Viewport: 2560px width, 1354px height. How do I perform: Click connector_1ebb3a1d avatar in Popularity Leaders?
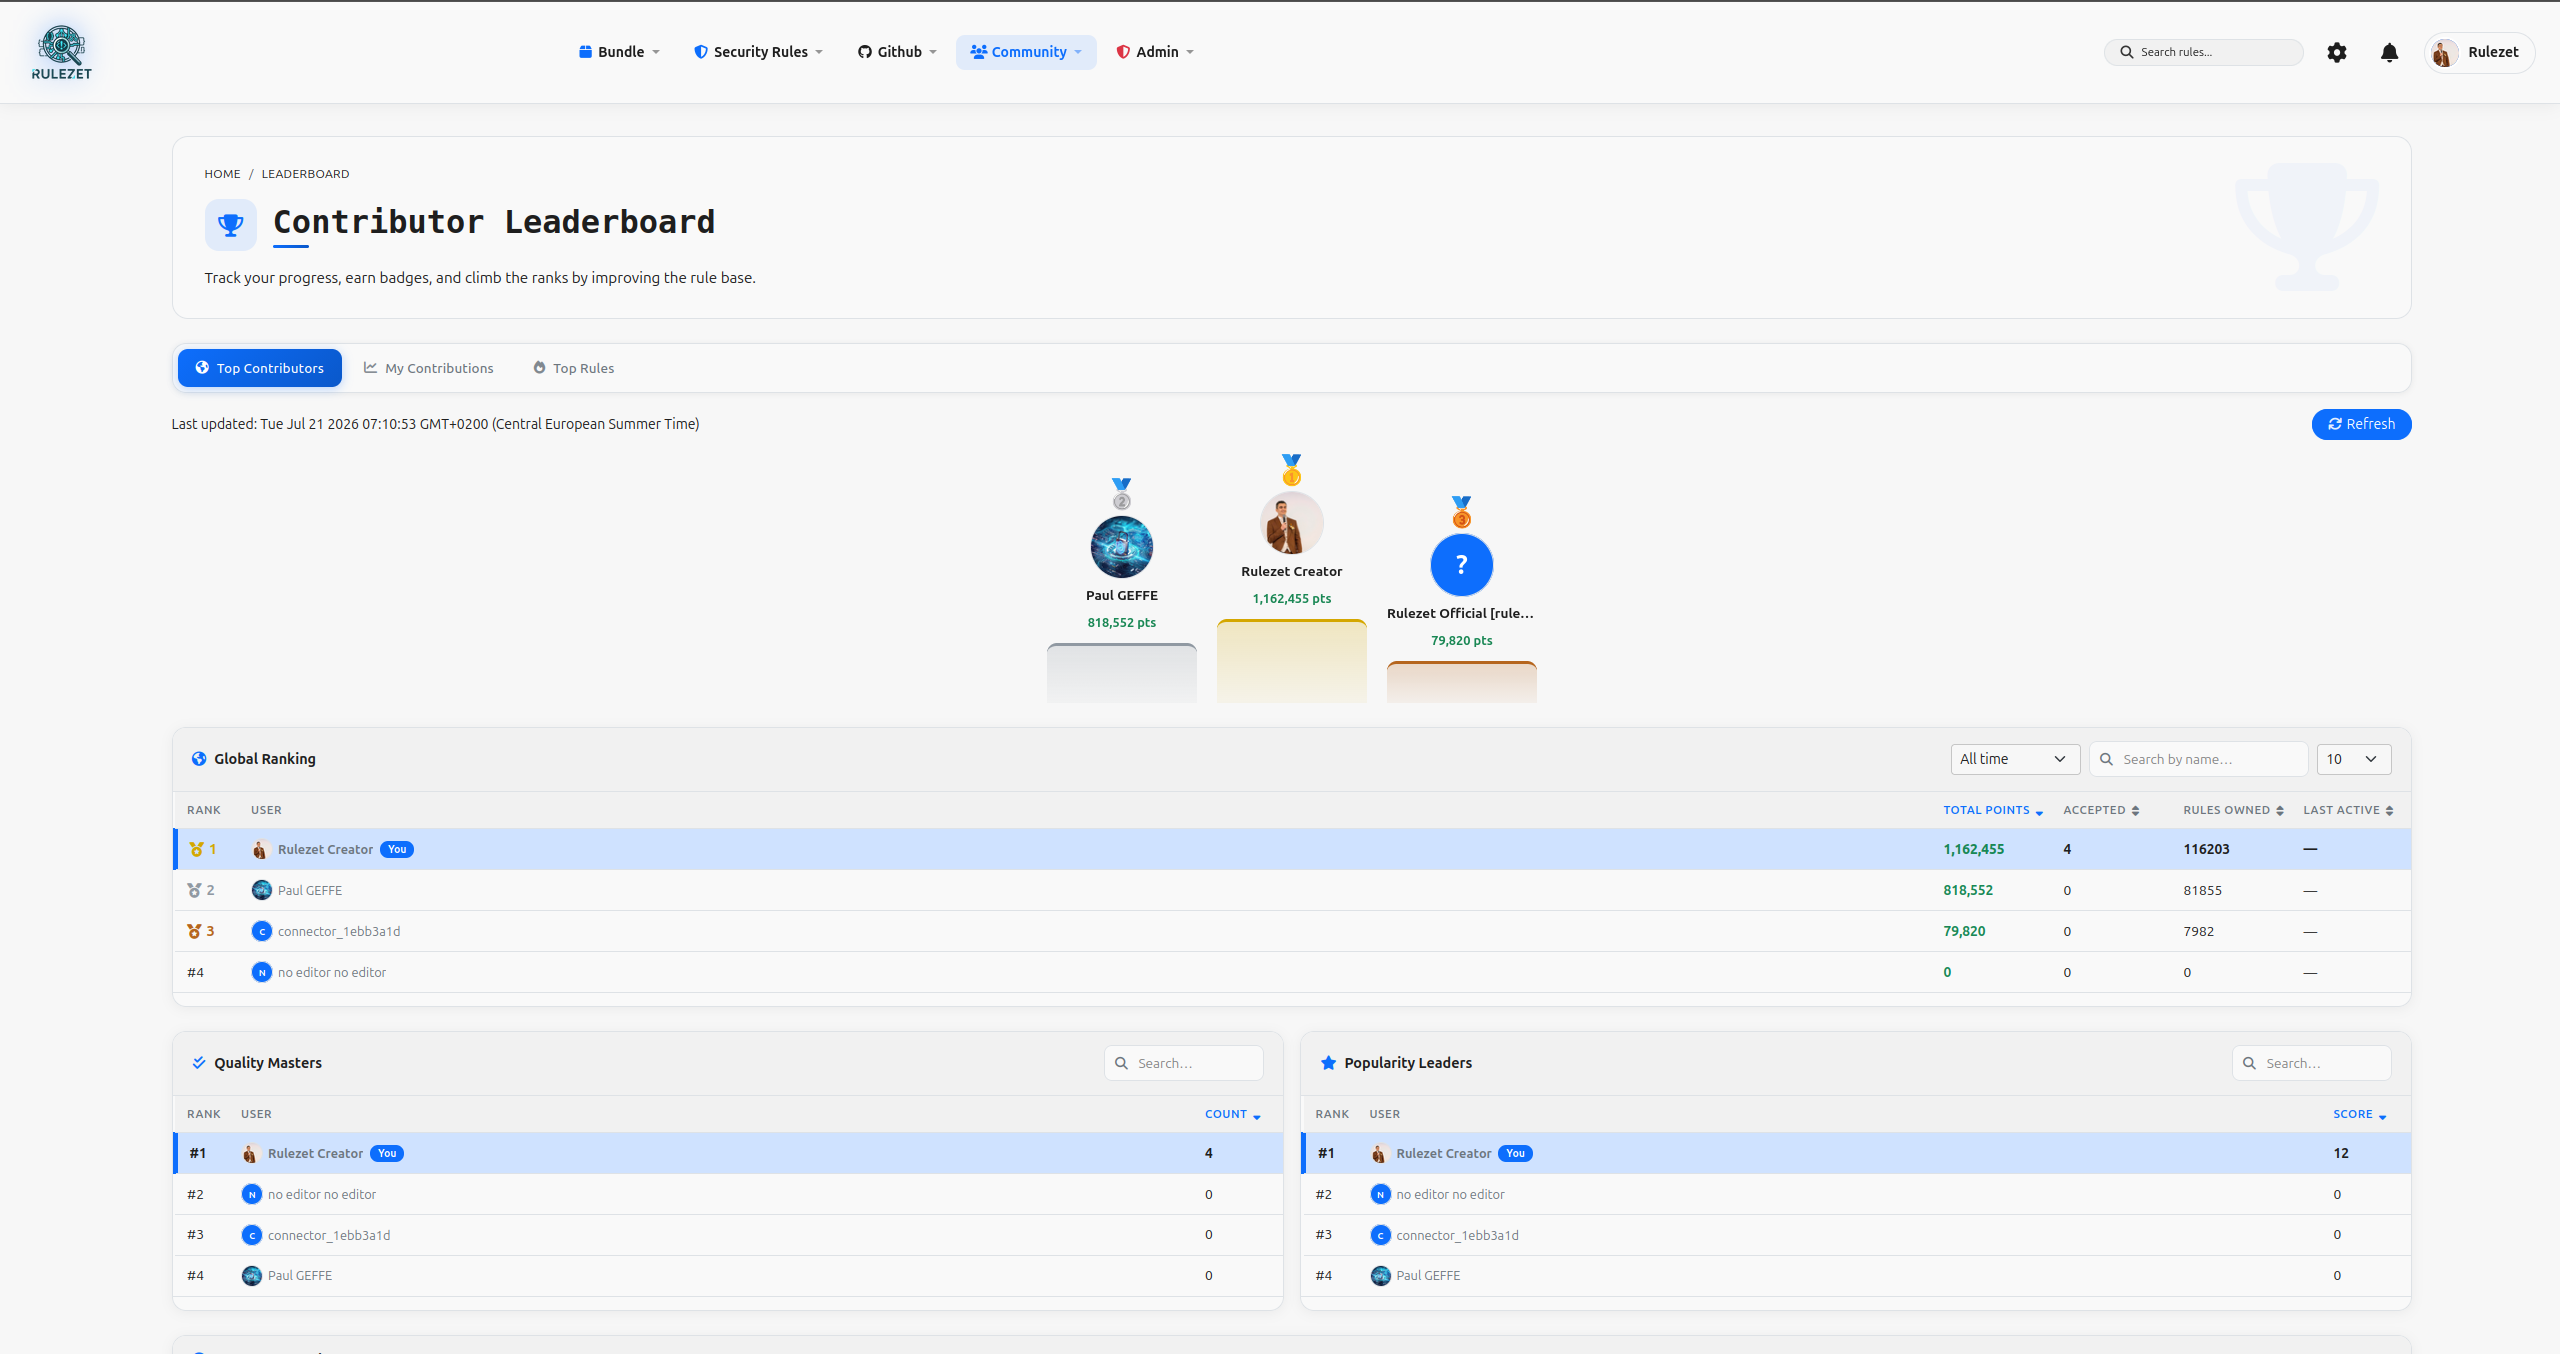click(1380, 1235)
